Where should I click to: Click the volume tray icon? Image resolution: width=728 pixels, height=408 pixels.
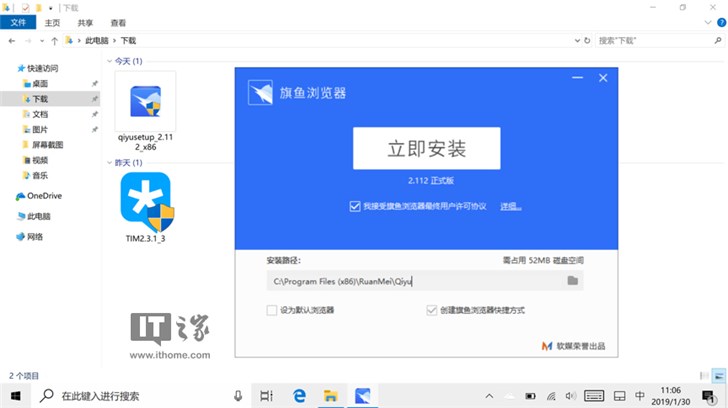(x=571, y=396)
